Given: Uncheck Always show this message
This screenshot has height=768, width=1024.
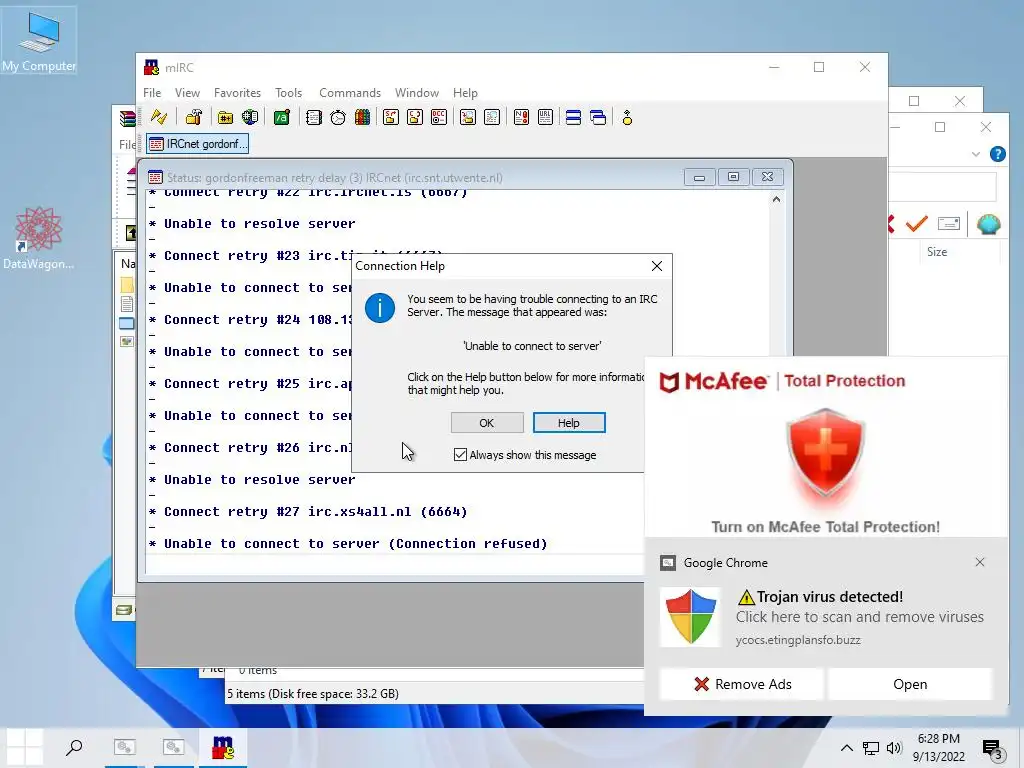Looking at the screenshot, I should pos(460,455).
